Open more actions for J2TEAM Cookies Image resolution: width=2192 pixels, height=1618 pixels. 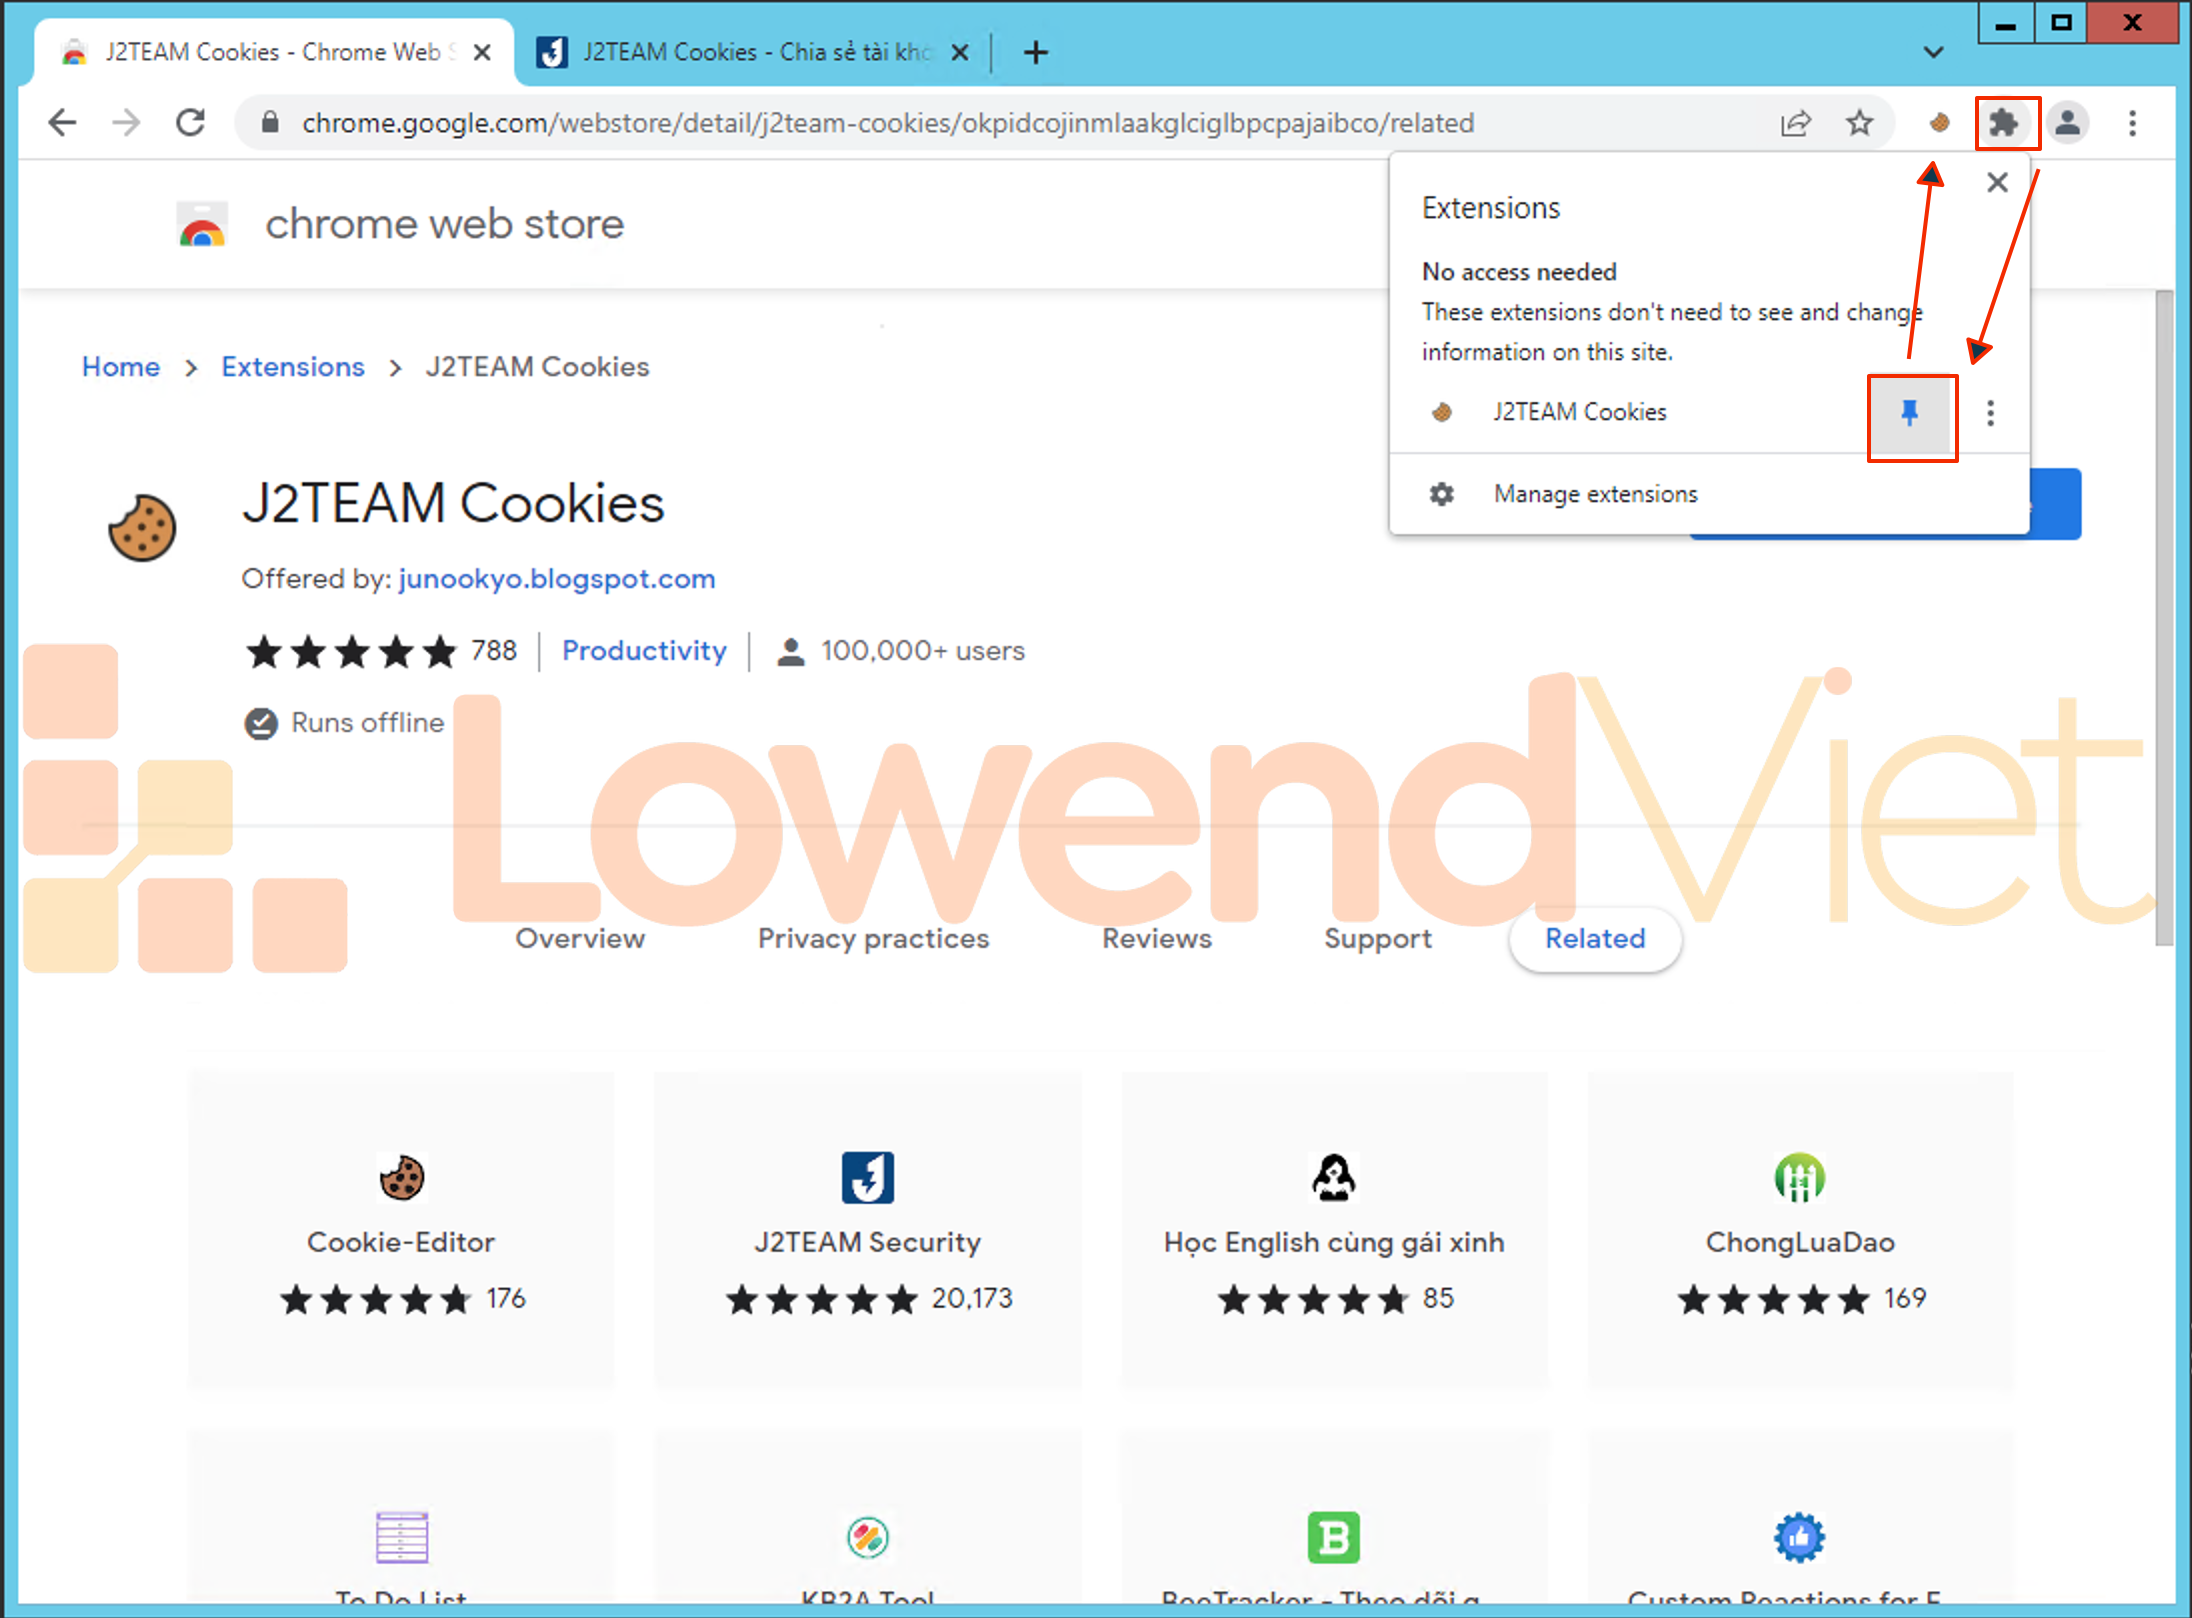(1990, 413)
